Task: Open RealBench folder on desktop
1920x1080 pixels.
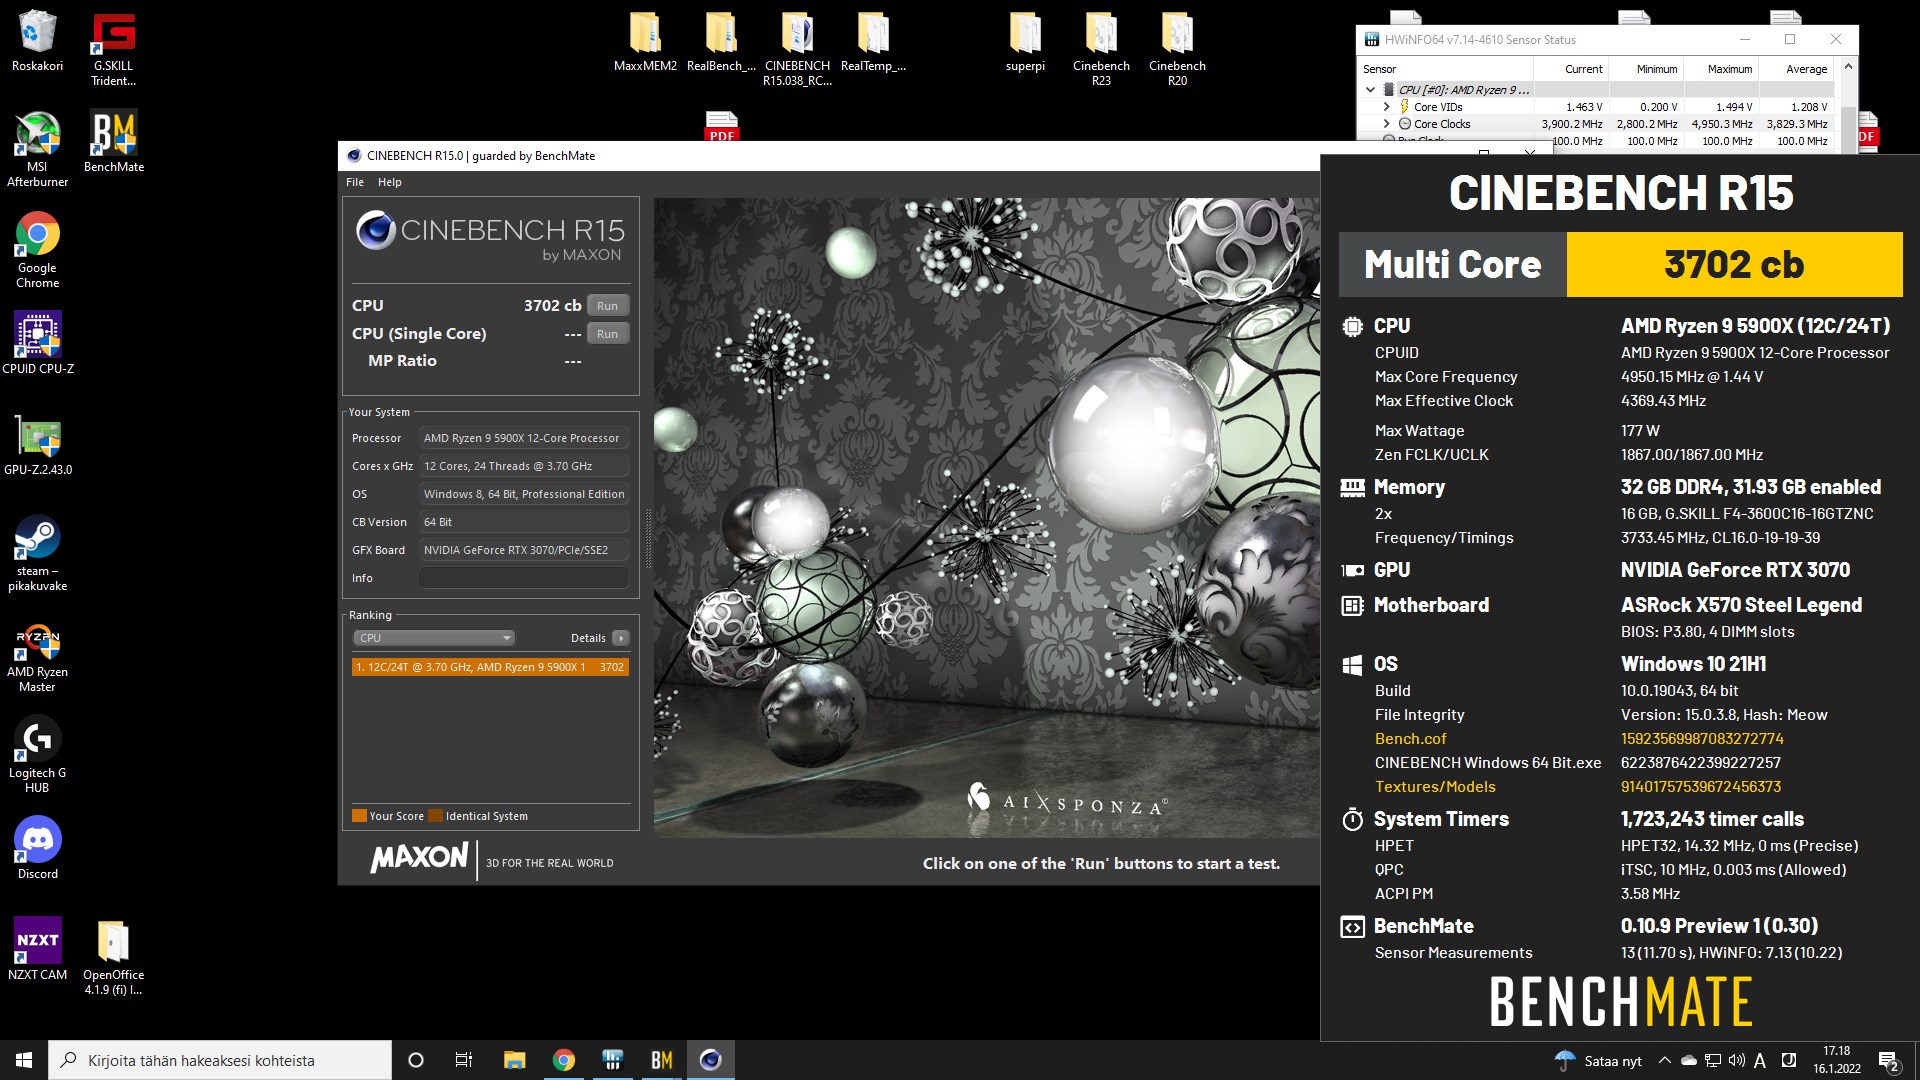Action: pos(721,42)
